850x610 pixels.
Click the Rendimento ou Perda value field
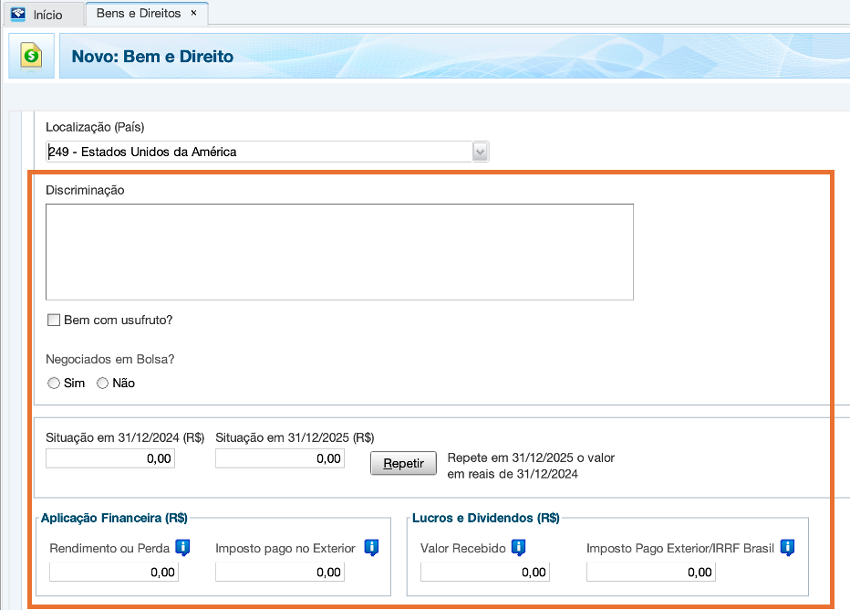[115, 572]
